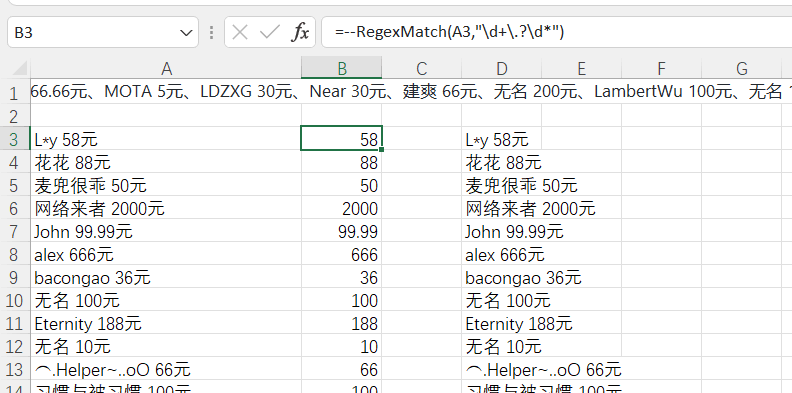Select row 7 header
Image resolution: width=792 pixels, height=393 pixels.
[x=14, y=231]
